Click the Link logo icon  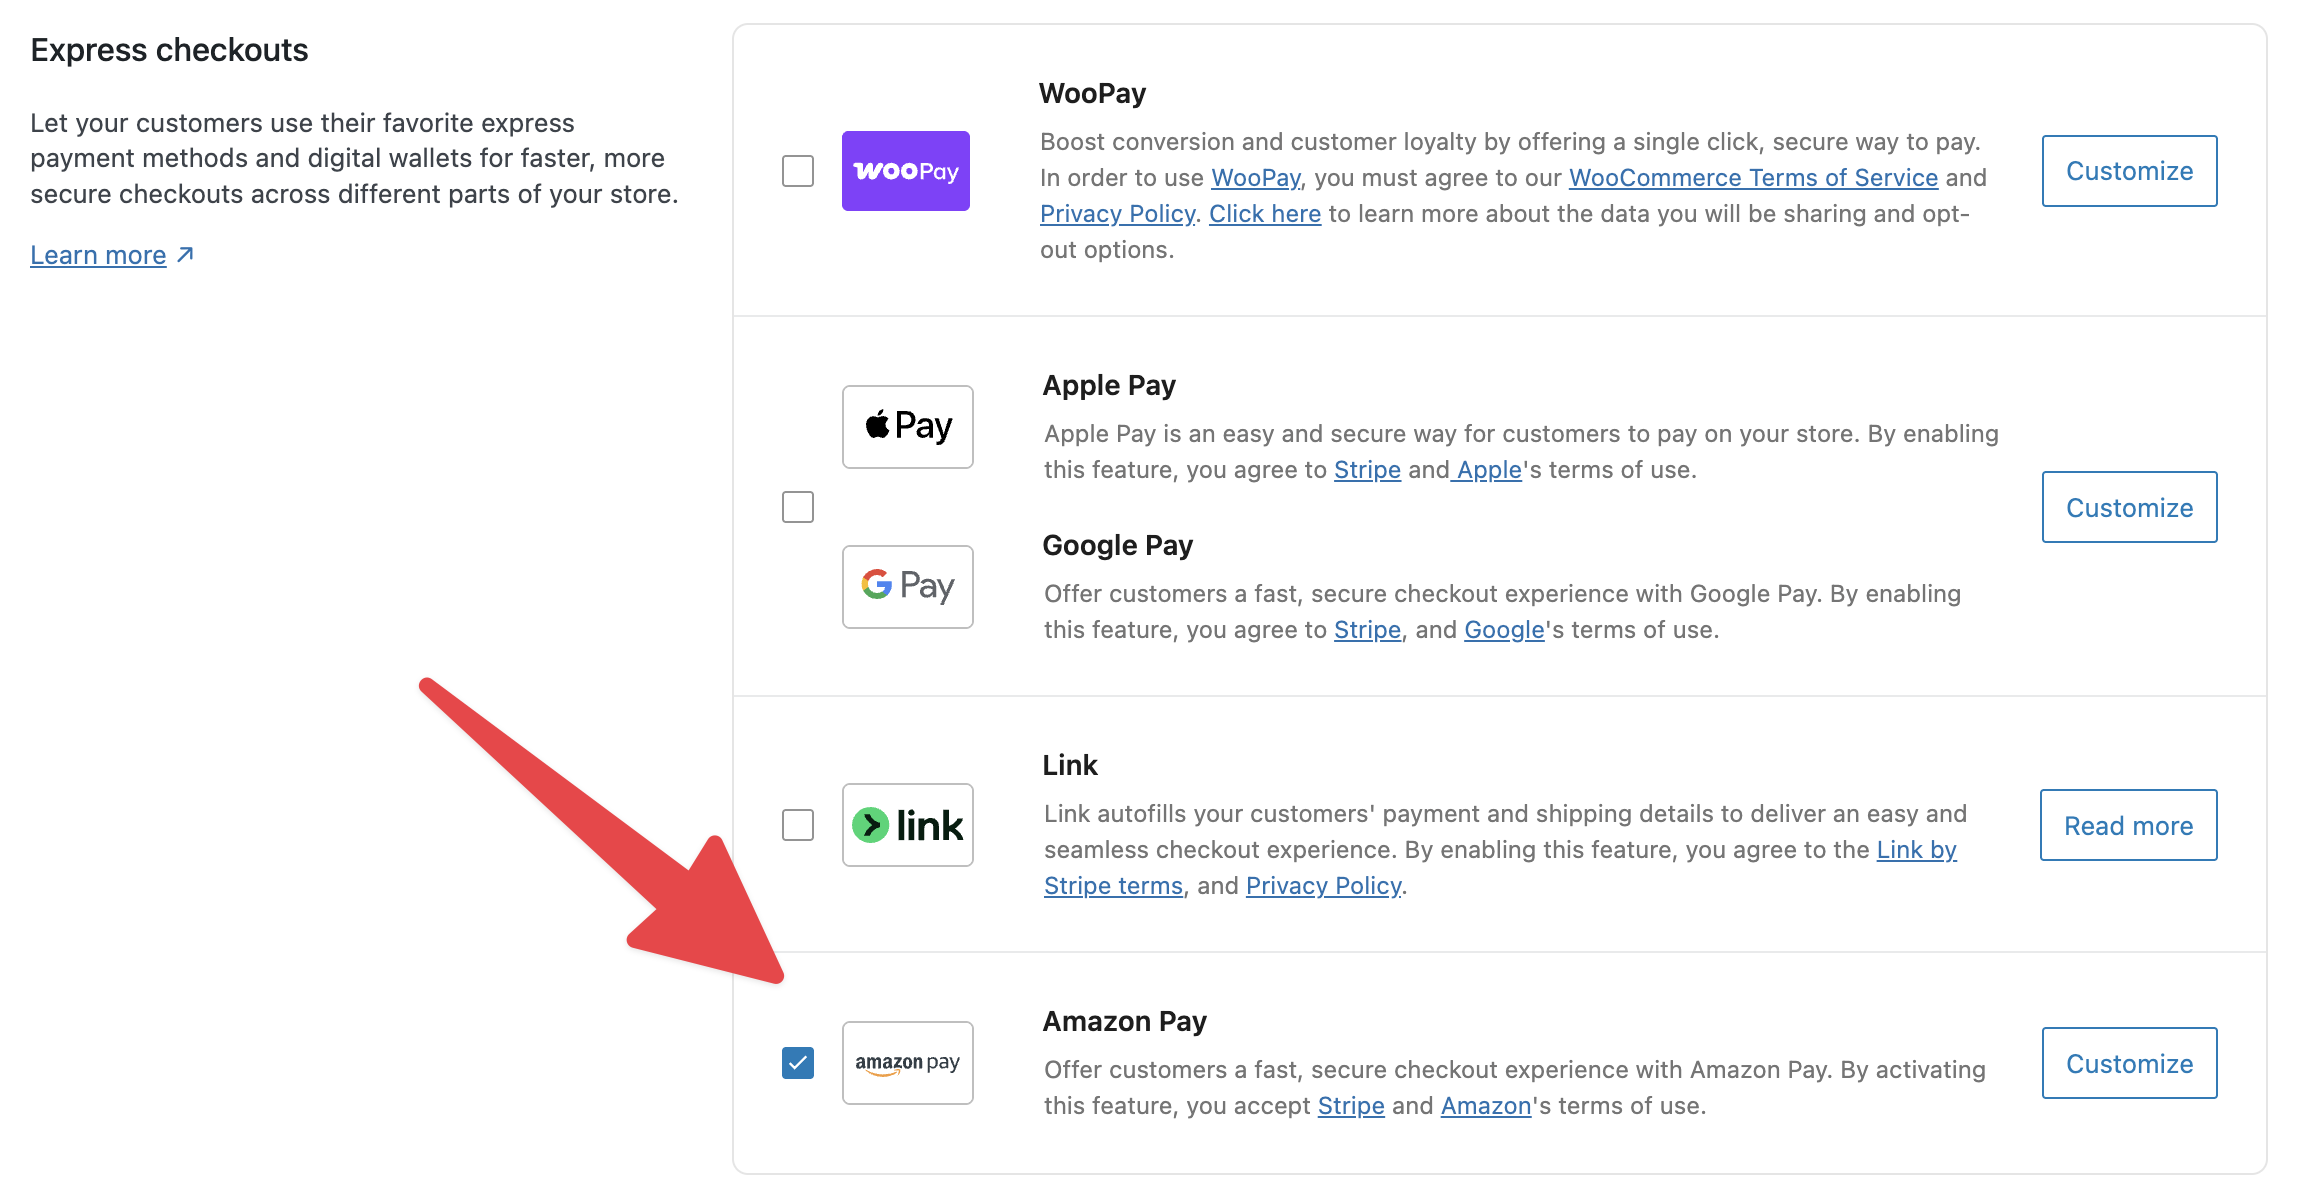[907, 825]
